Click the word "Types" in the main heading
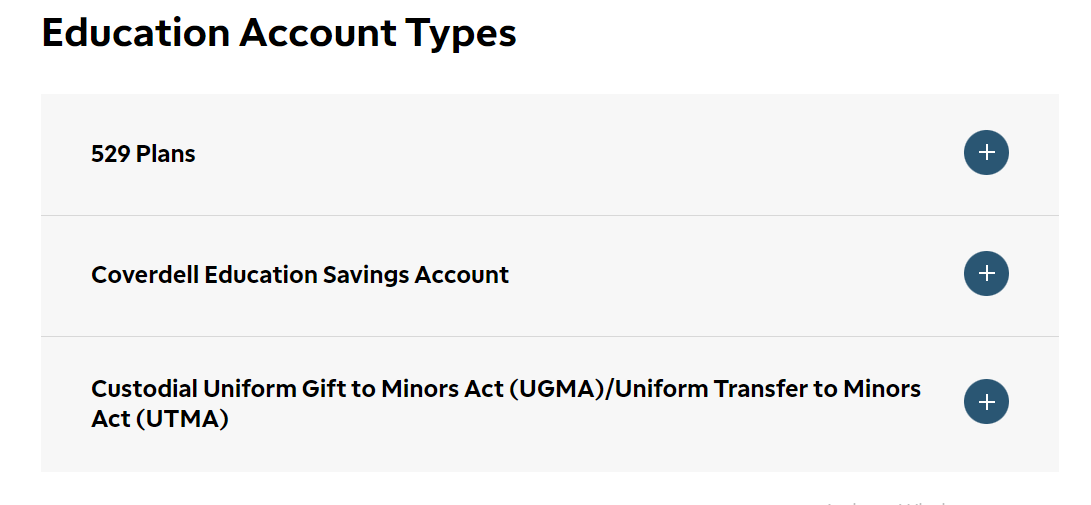The width and height of the screenshot is (1091, 505). coord(461,34)
